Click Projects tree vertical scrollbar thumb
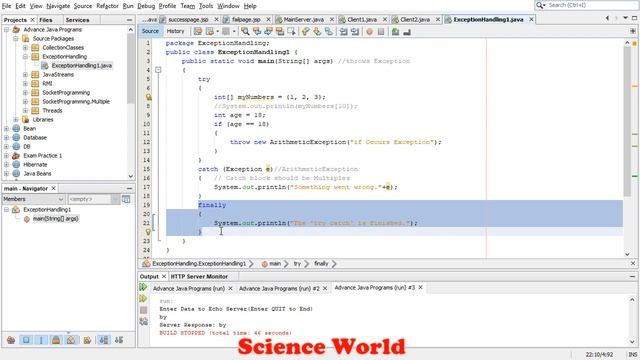640x360 pixels. point(131,69)
